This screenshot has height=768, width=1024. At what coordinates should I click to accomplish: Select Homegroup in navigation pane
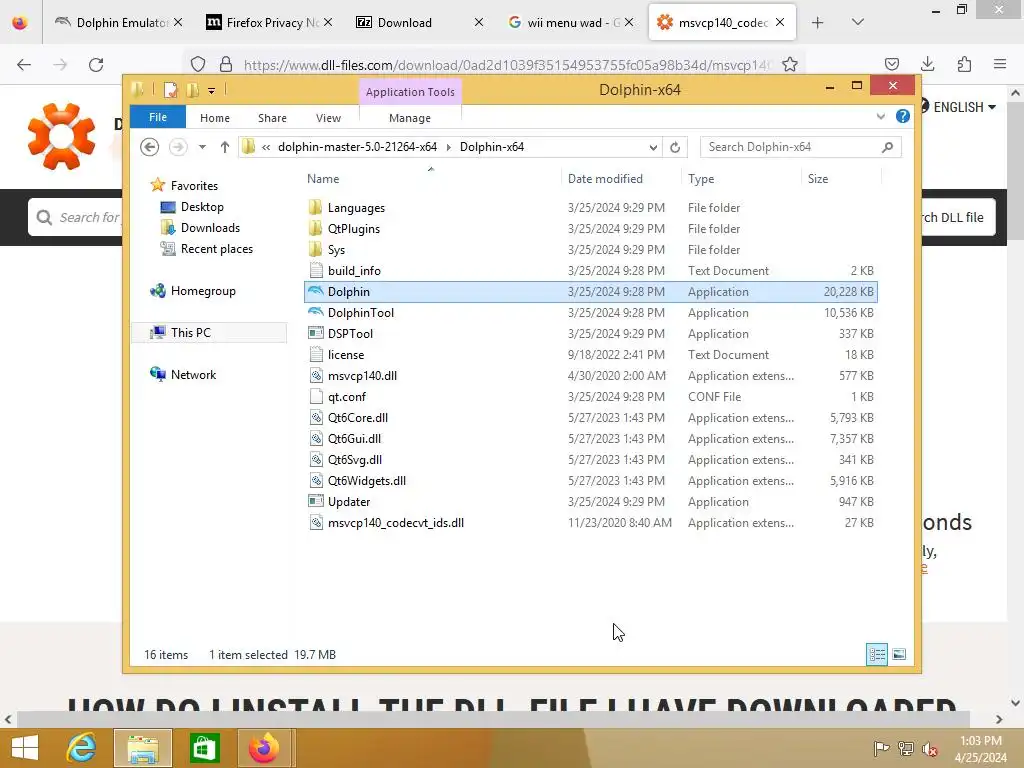203,291
